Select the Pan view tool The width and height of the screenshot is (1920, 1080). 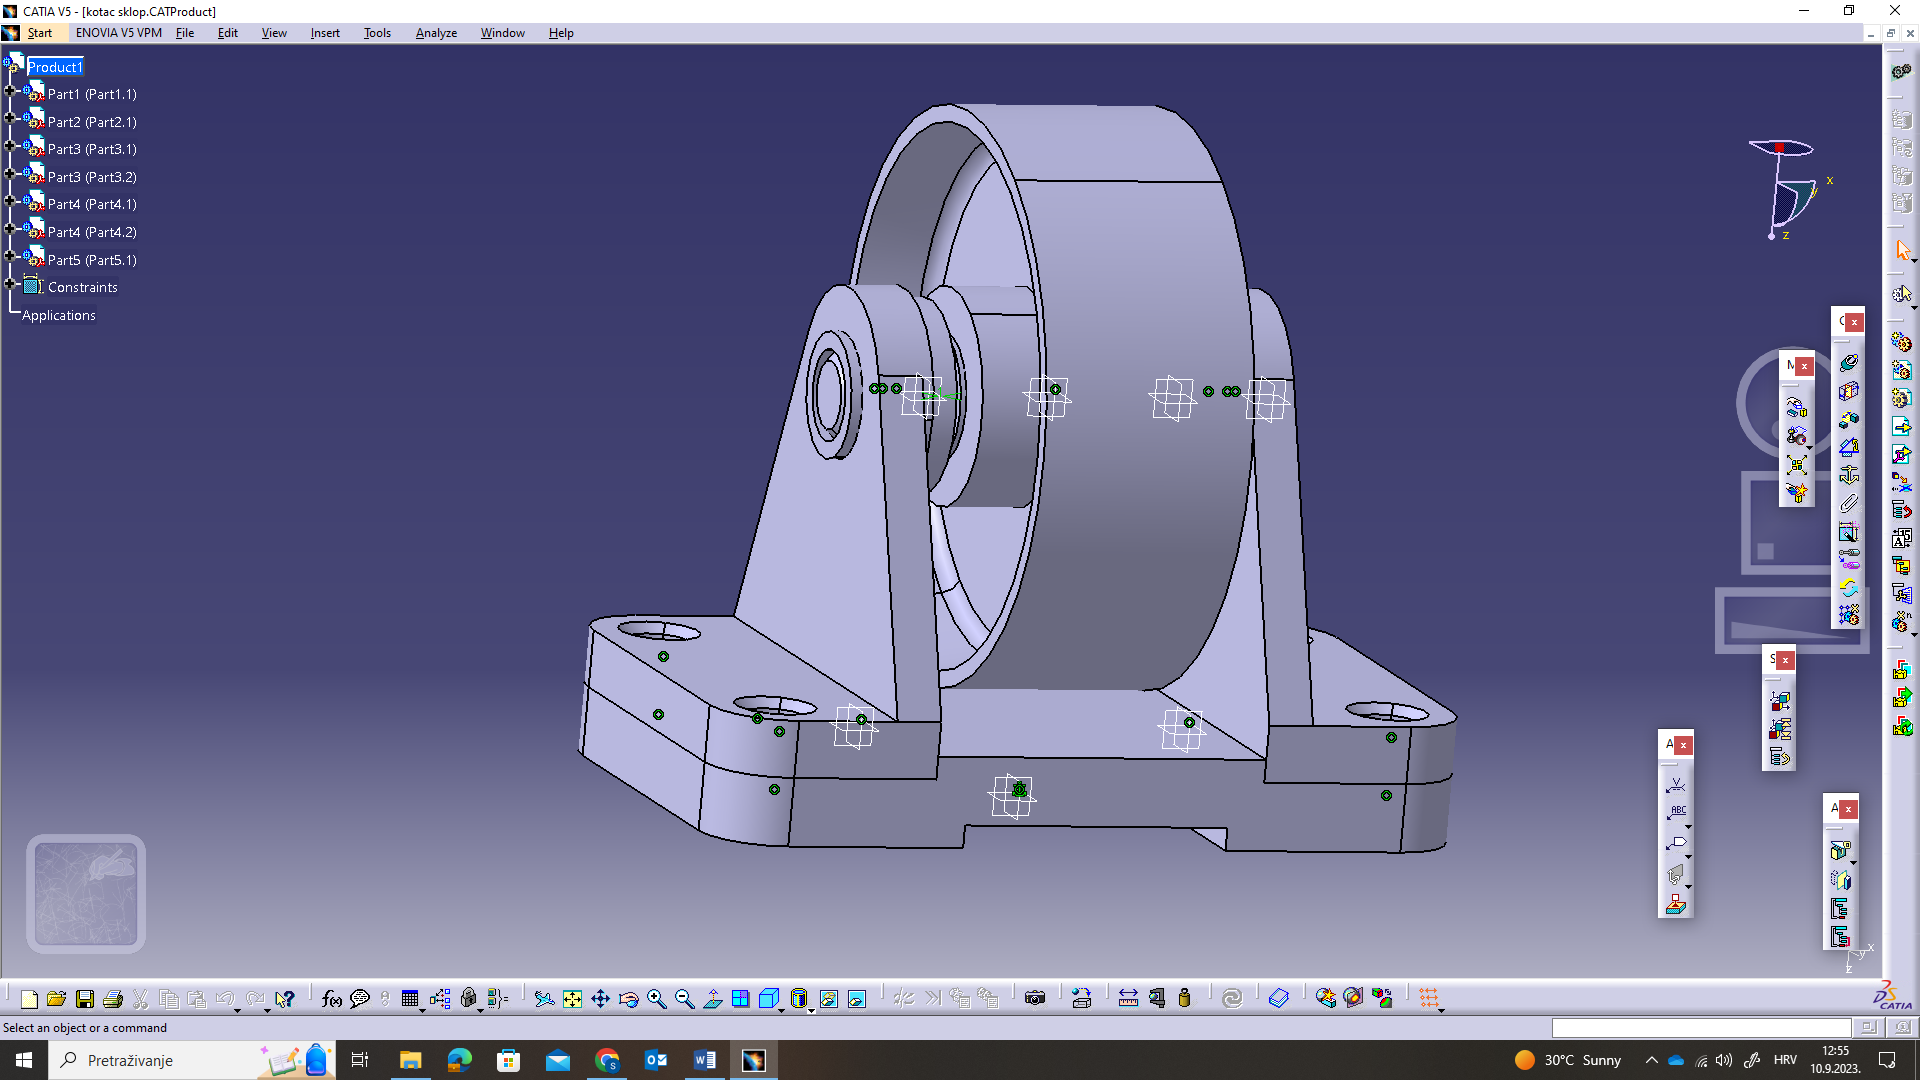click(600, 998)
